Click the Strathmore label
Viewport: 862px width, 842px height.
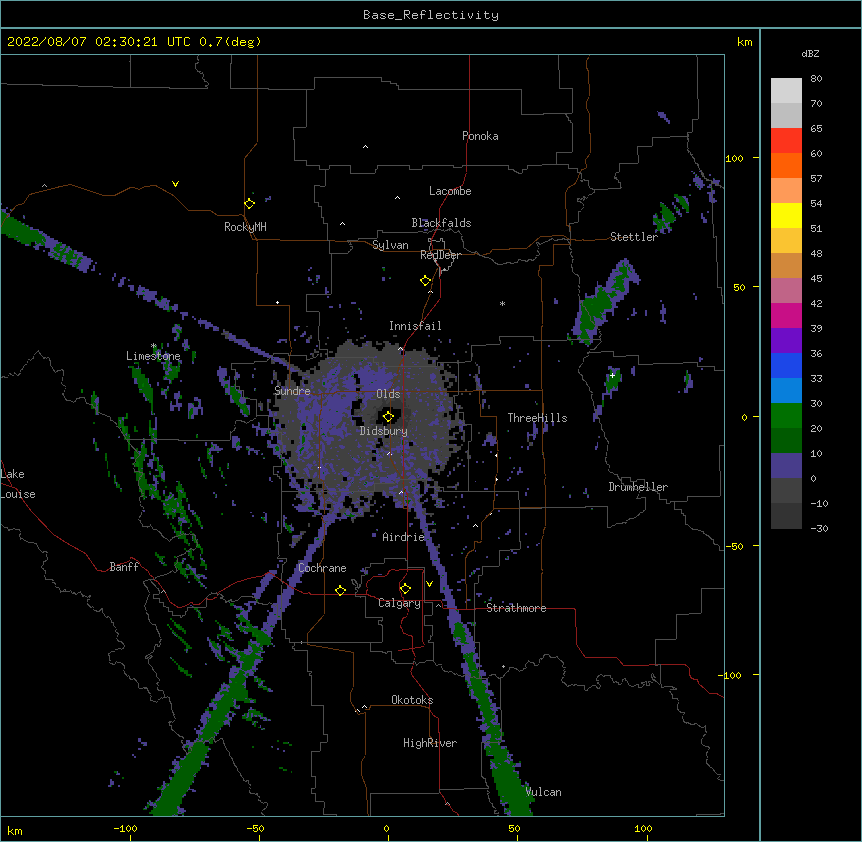pos(516,608)
